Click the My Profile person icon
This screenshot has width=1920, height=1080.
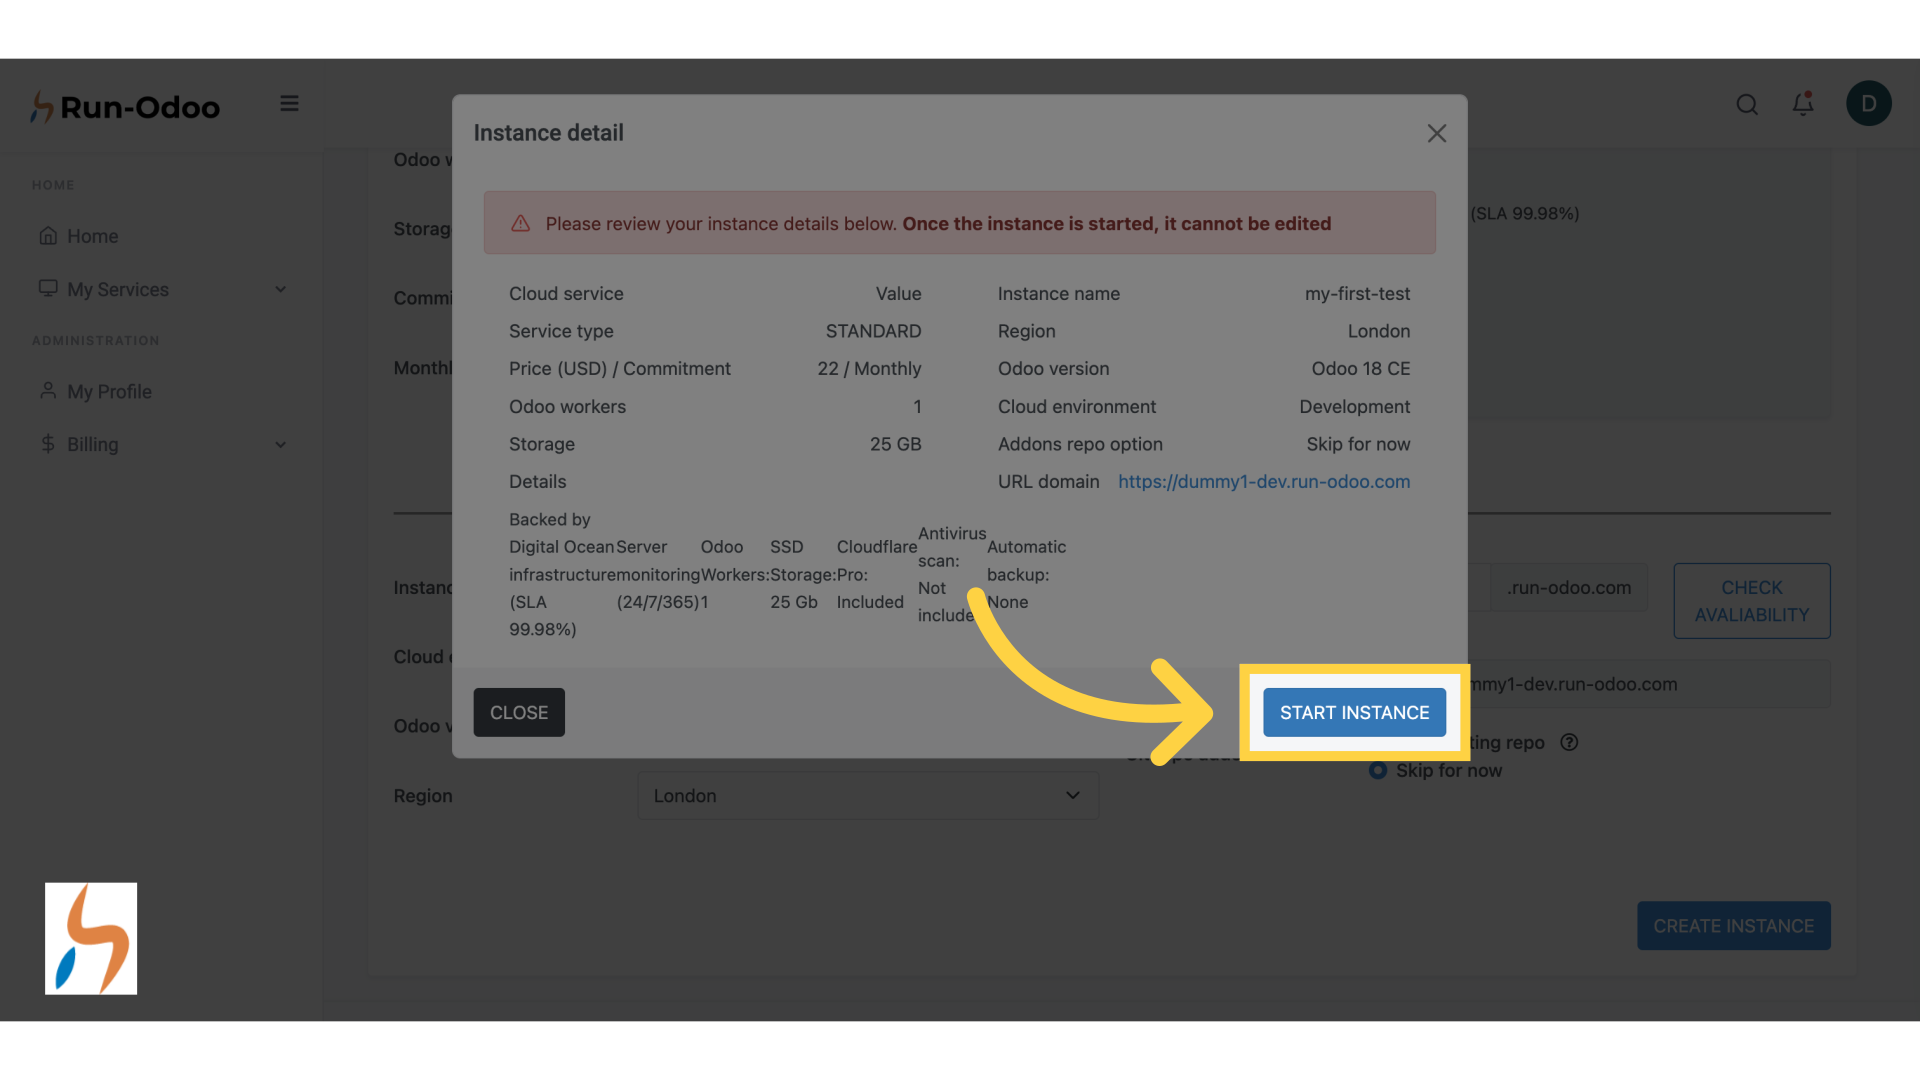click(x=48, y=391)
